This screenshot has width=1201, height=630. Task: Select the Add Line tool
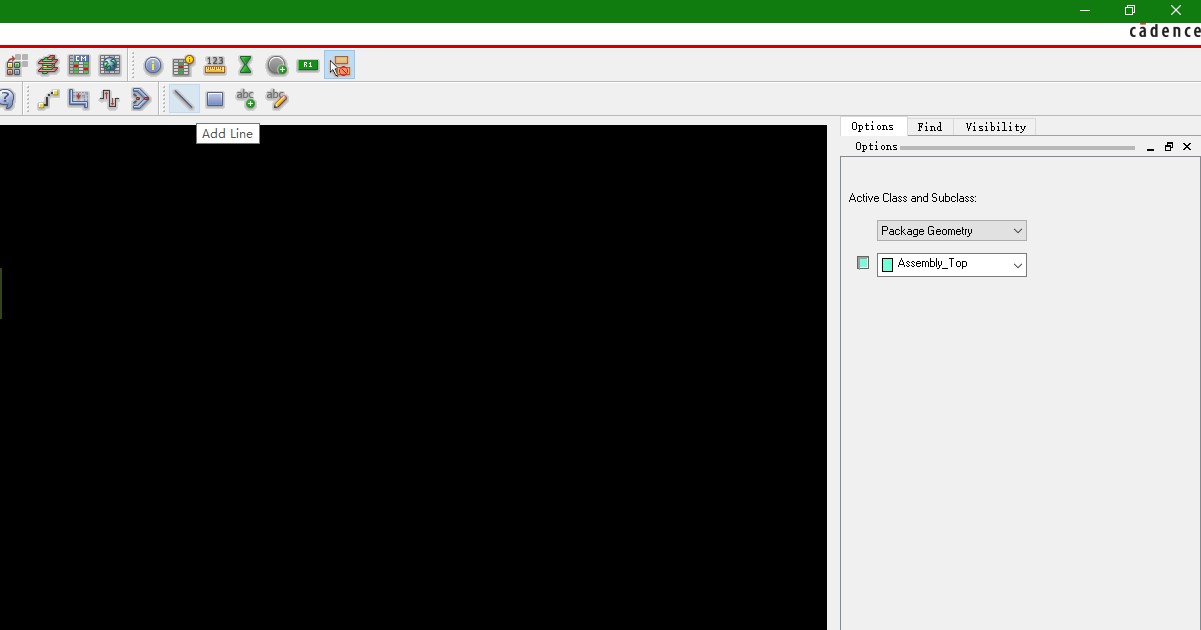(183, 99)
